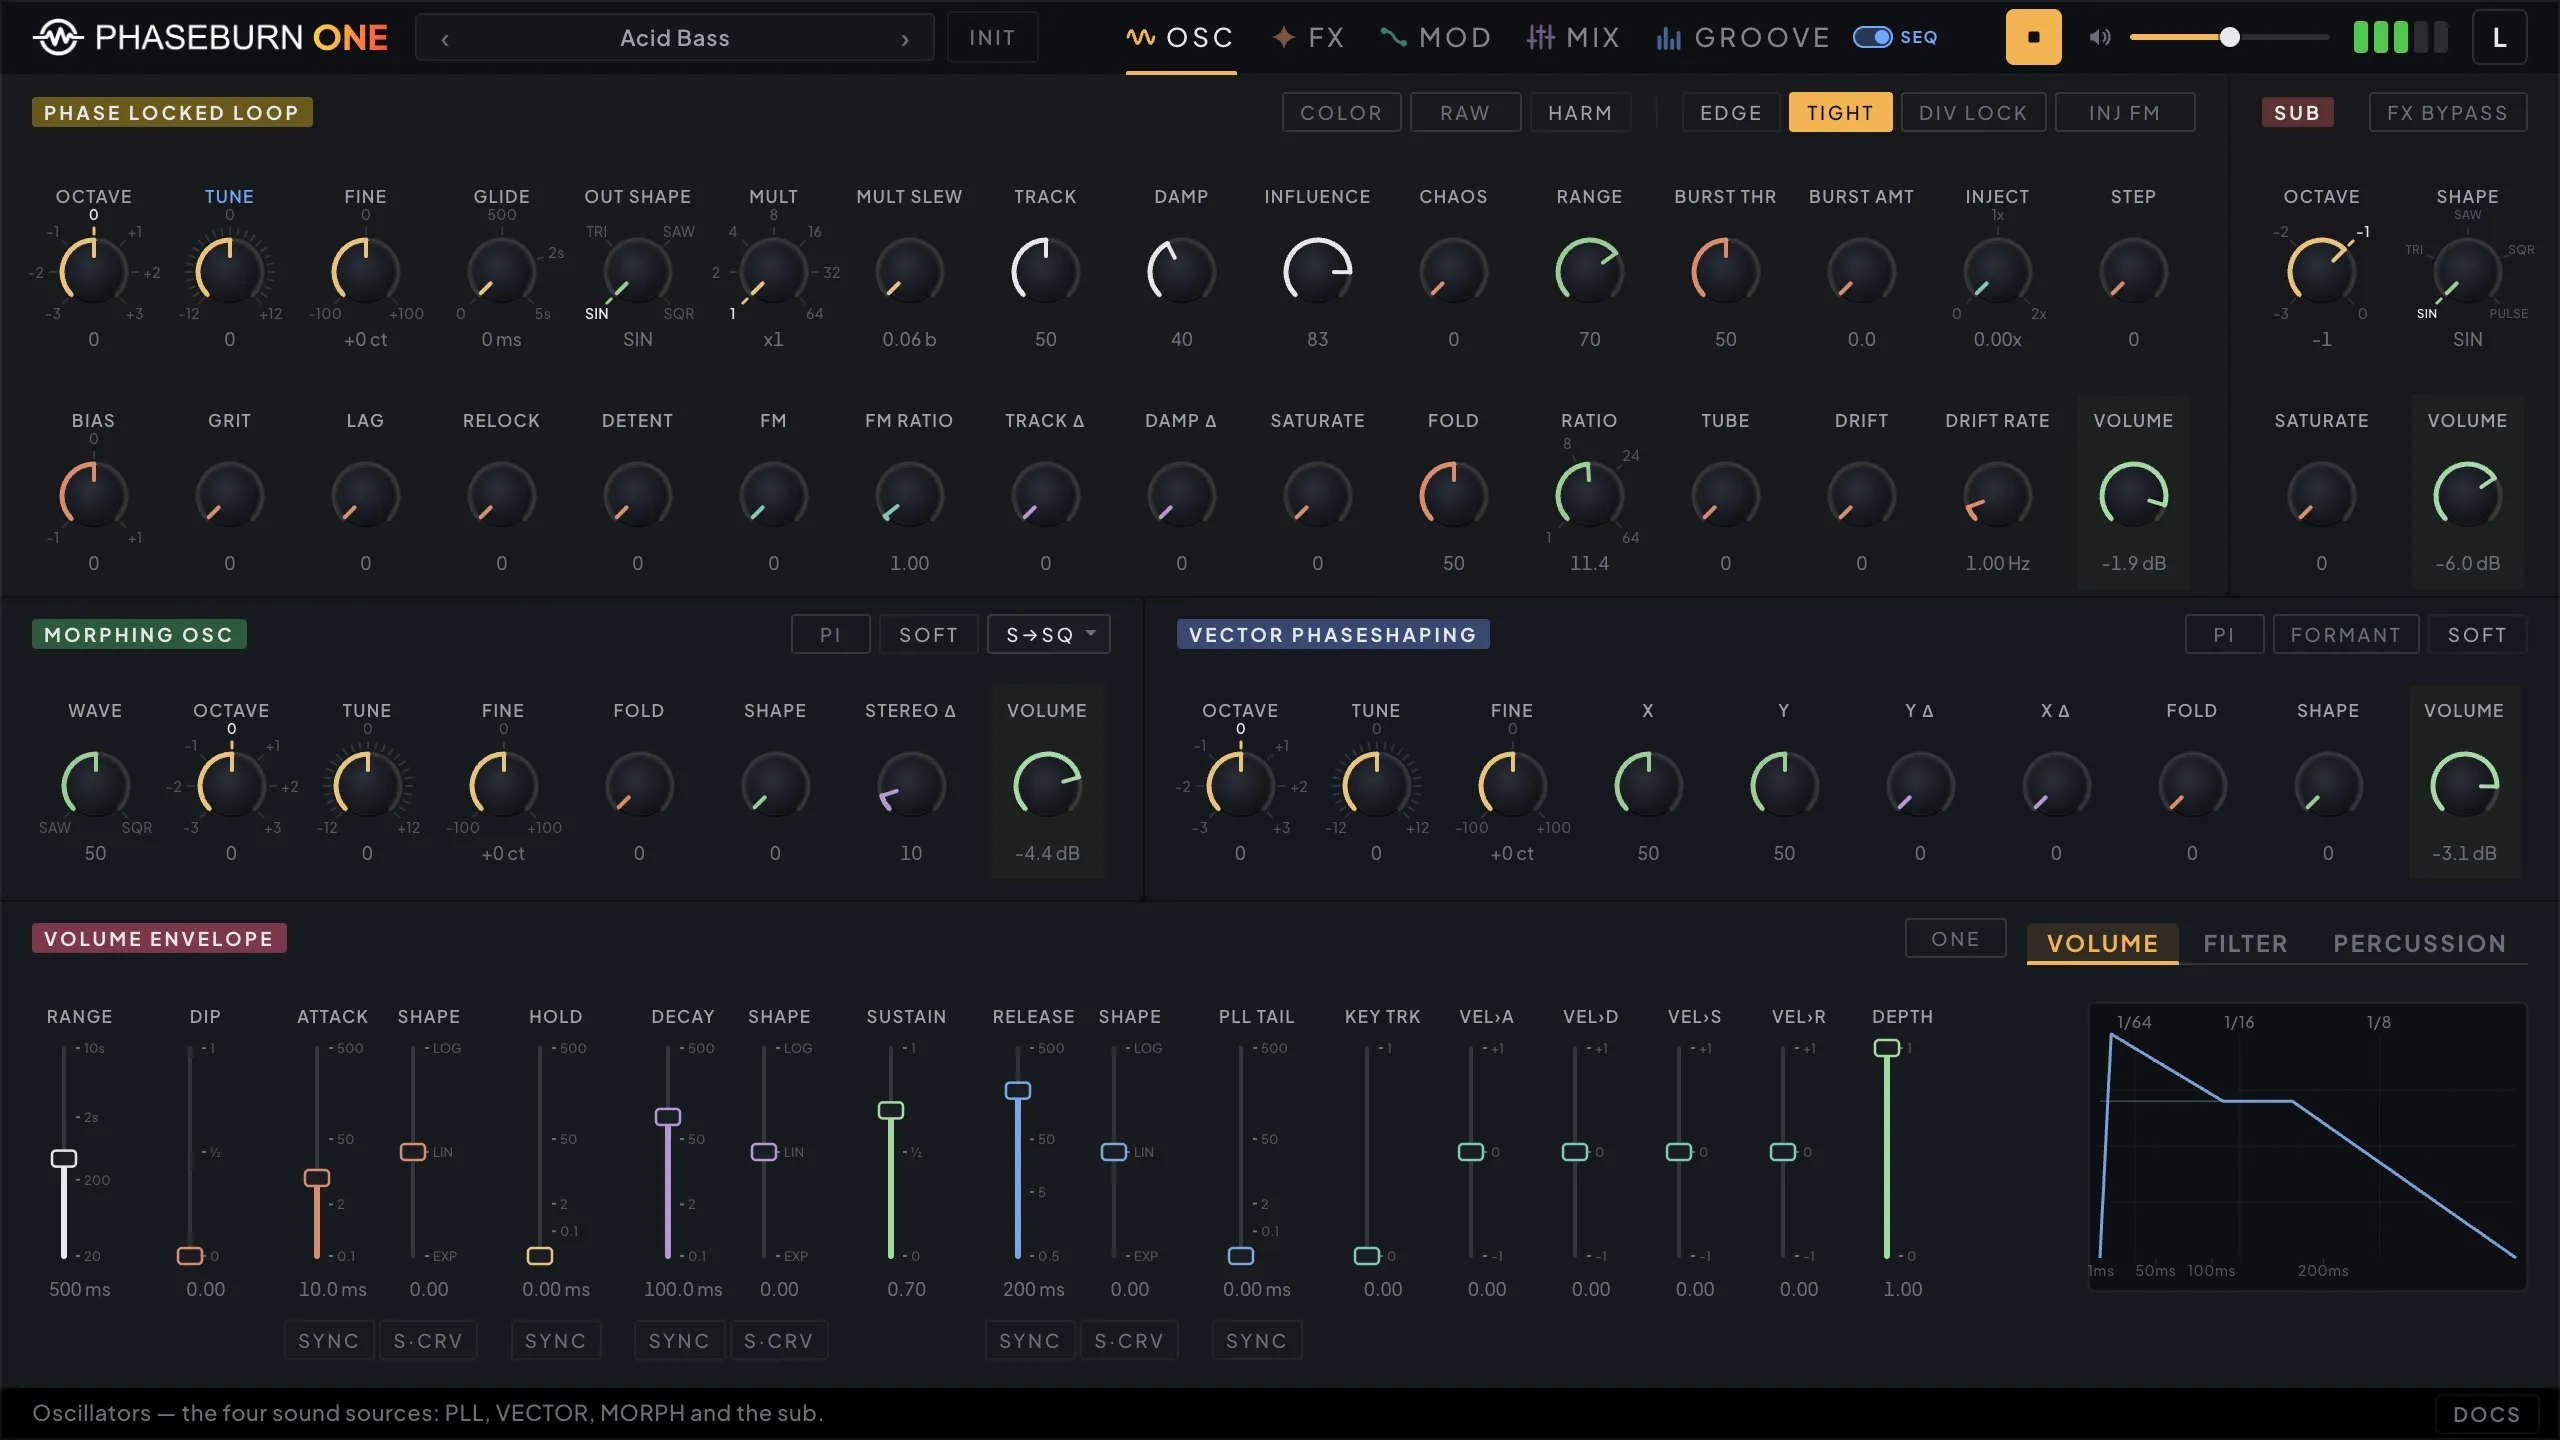This screenshot has width=2560, height=1440.
Task: Switch to the MOD tab
Action: [x=1436, y=38]
